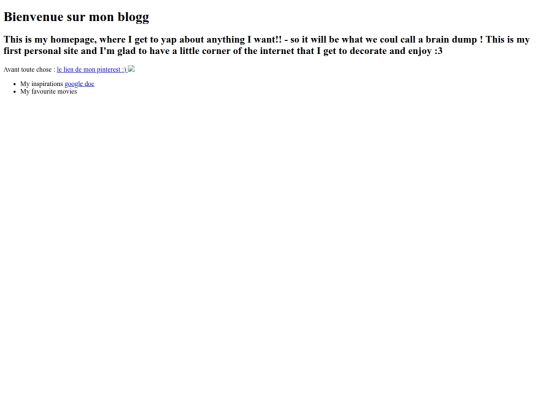Click the bullet before "My inspirations"
The width and height of the screenshot is (540, 405).
point(14,84)
